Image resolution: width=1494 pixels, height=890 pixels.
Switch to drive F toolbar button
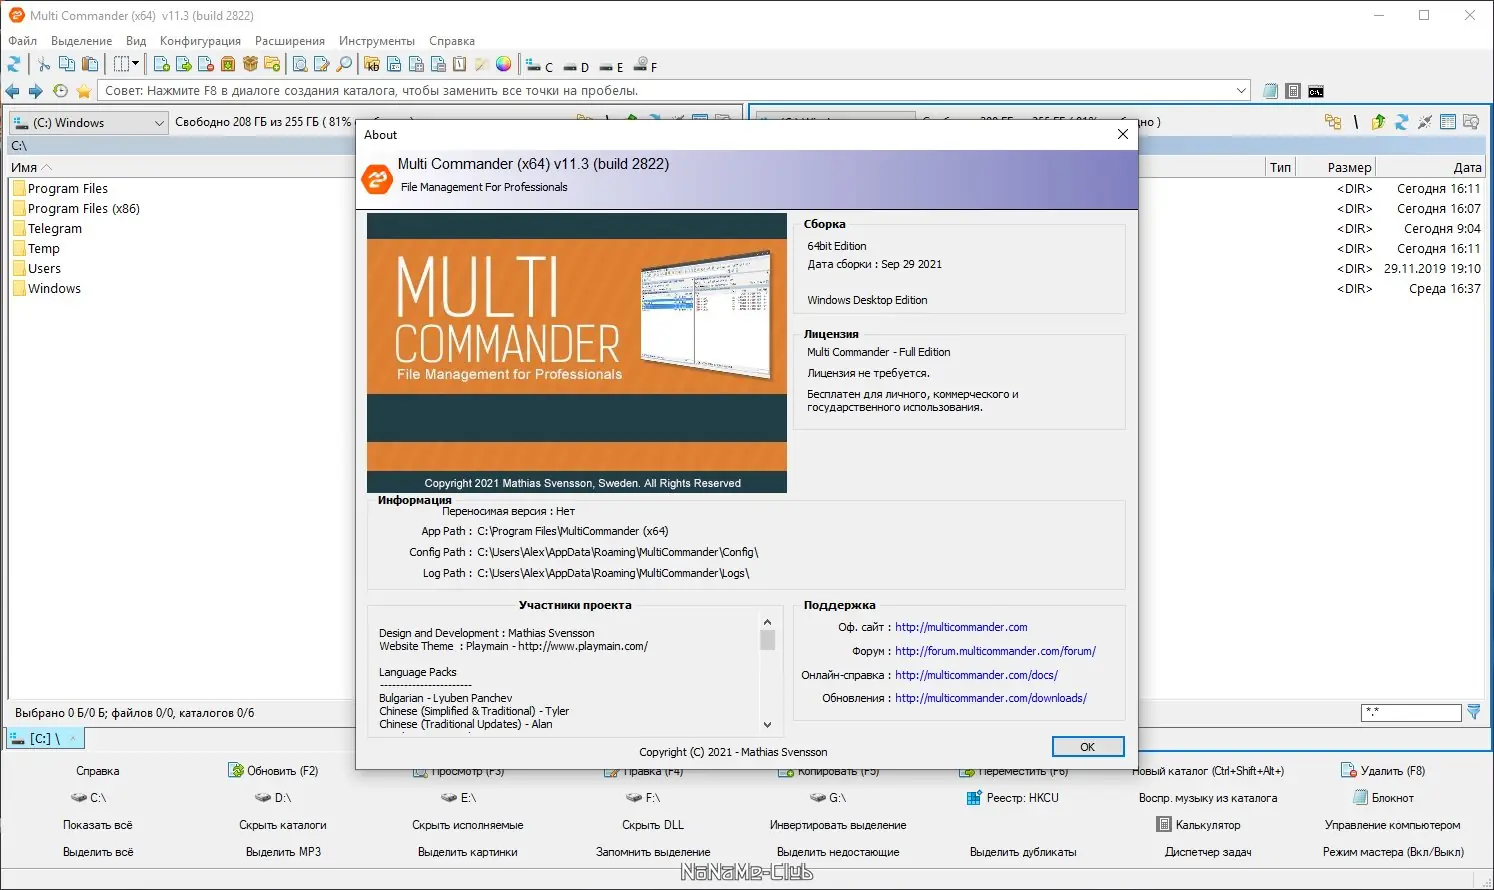646,66
